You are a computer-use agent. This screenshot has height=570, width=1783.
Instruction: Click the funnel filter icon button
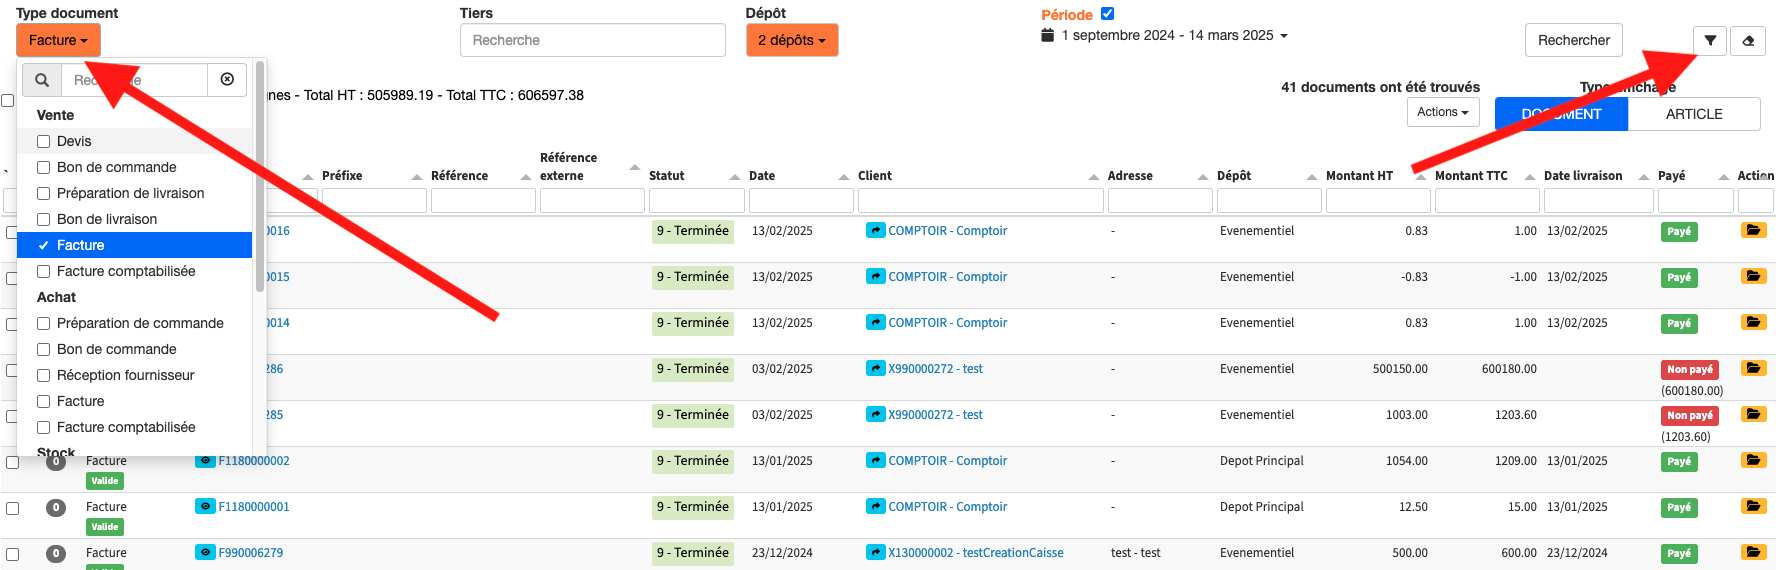click(1710, 41)
